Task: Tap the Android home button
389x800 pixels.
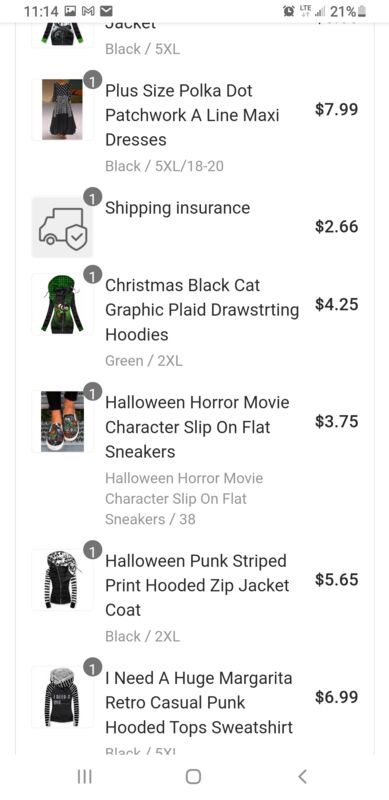Action: (193, 776)
